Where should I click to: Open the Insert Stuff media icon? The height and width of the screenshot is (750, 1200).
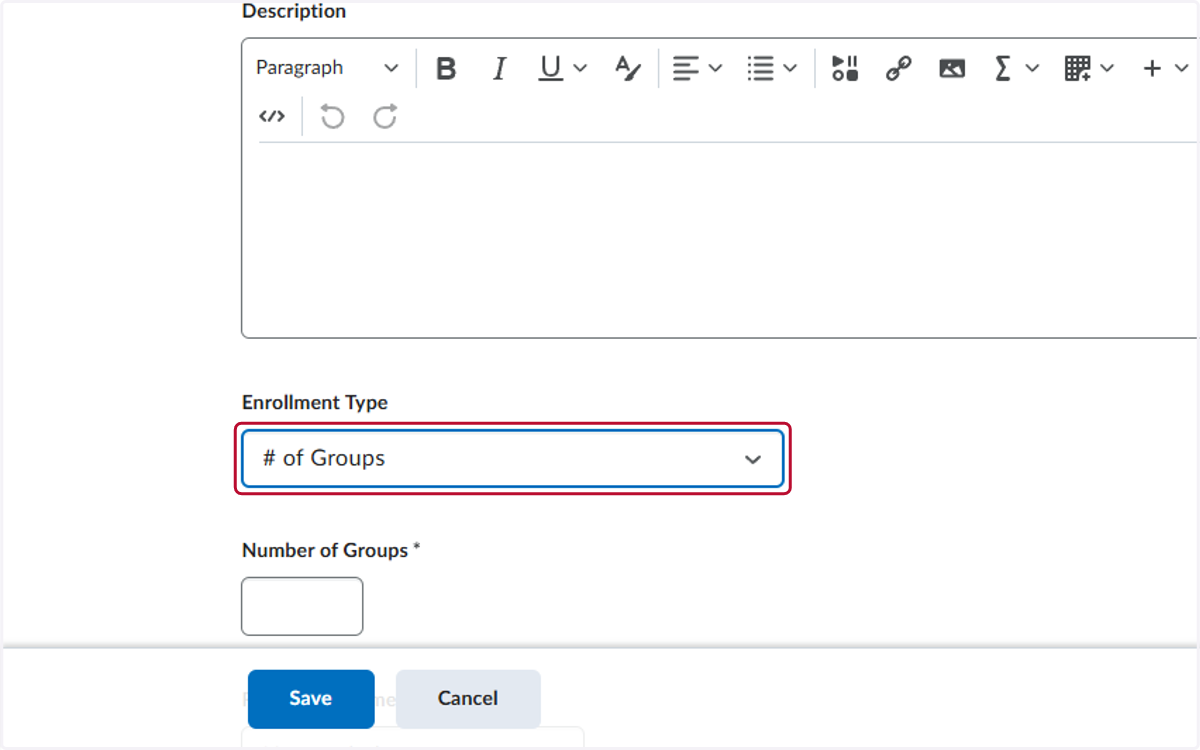coord(845,68)
